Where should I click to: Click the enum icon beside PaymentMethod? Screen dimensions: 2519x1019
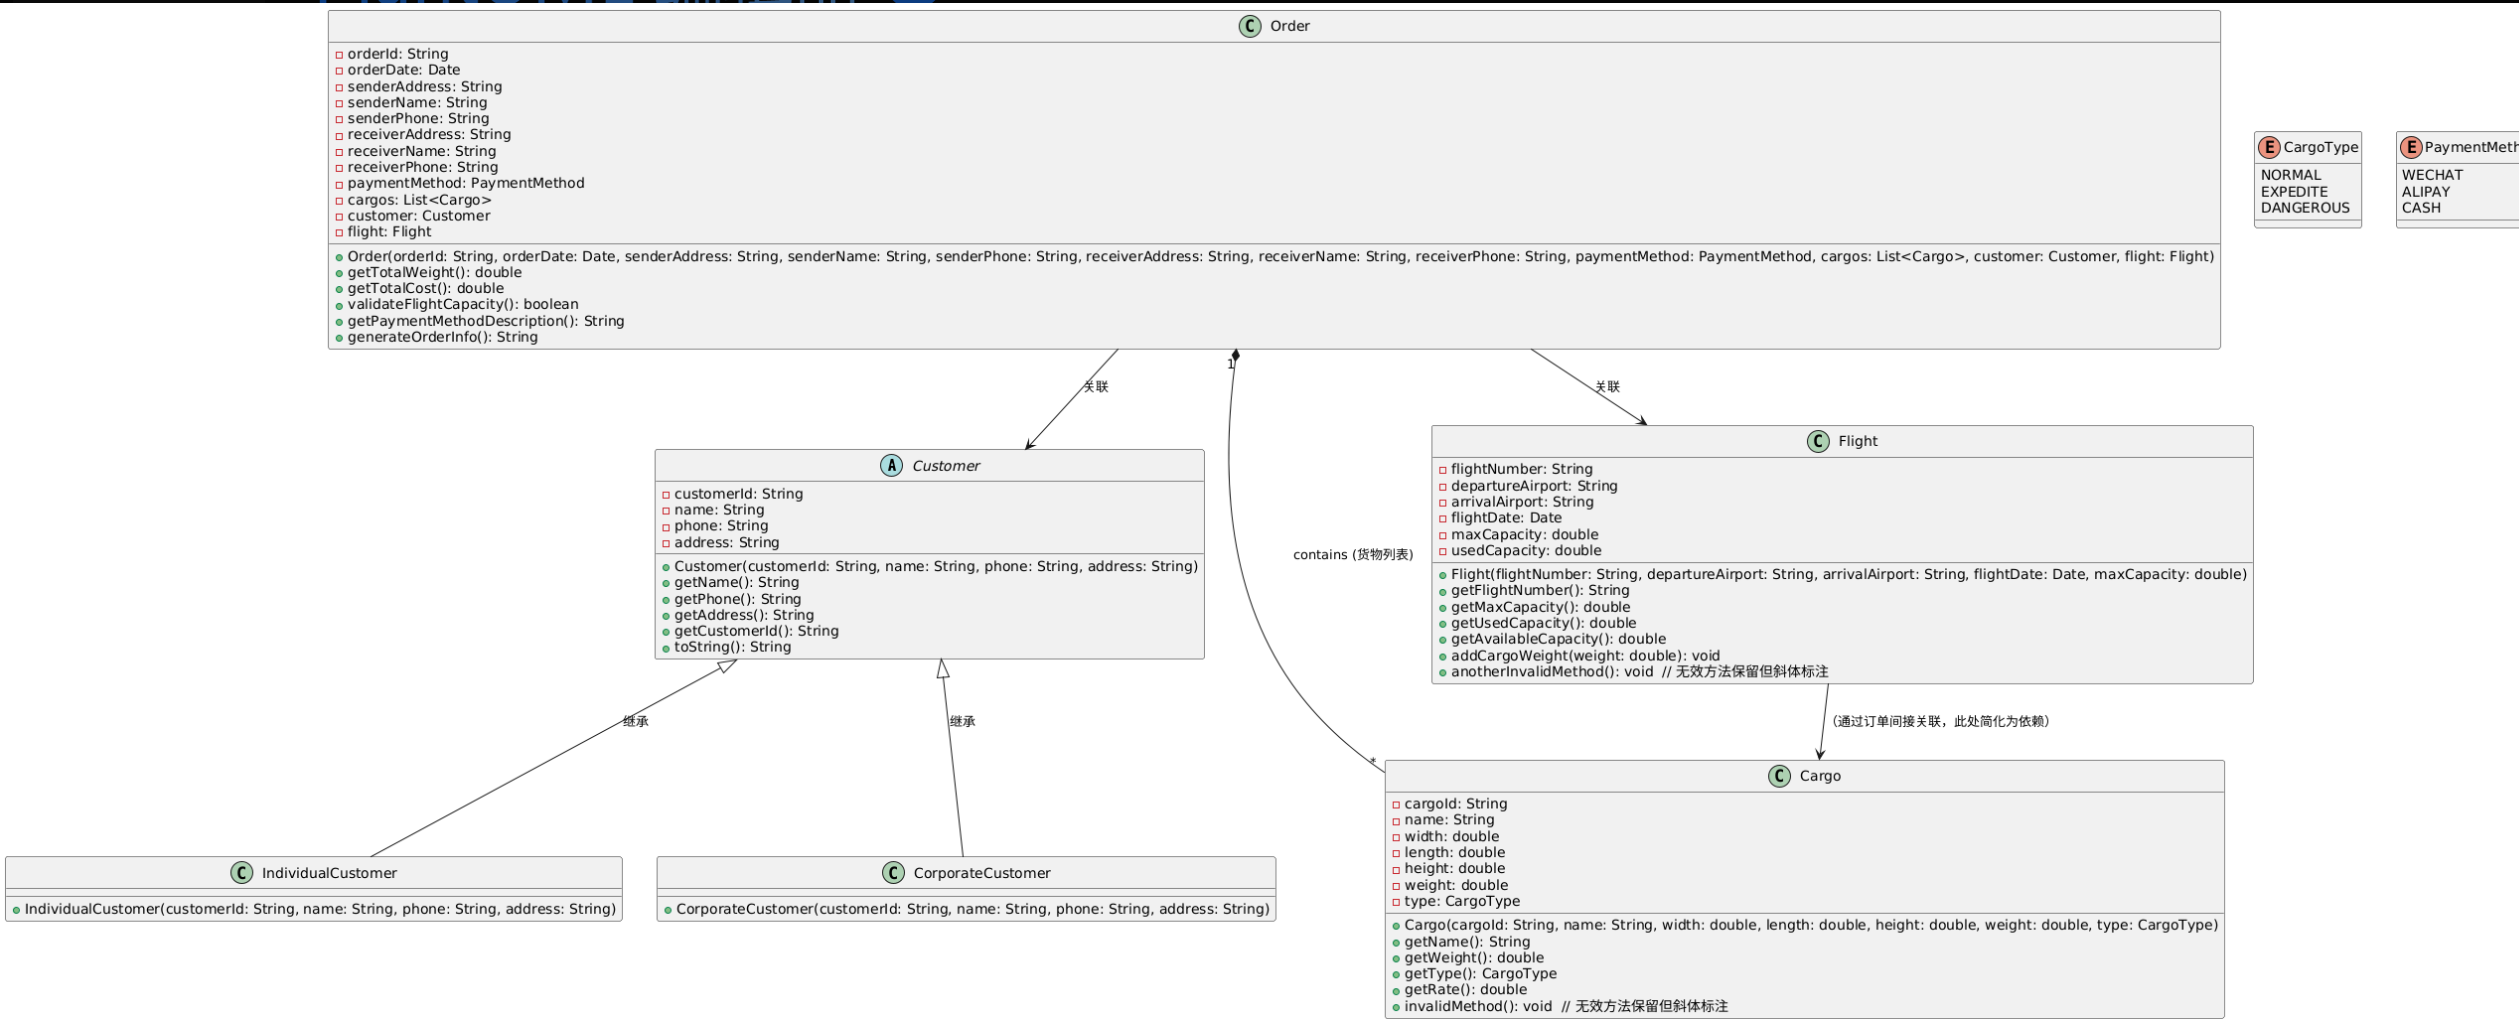coord(2410,147)
